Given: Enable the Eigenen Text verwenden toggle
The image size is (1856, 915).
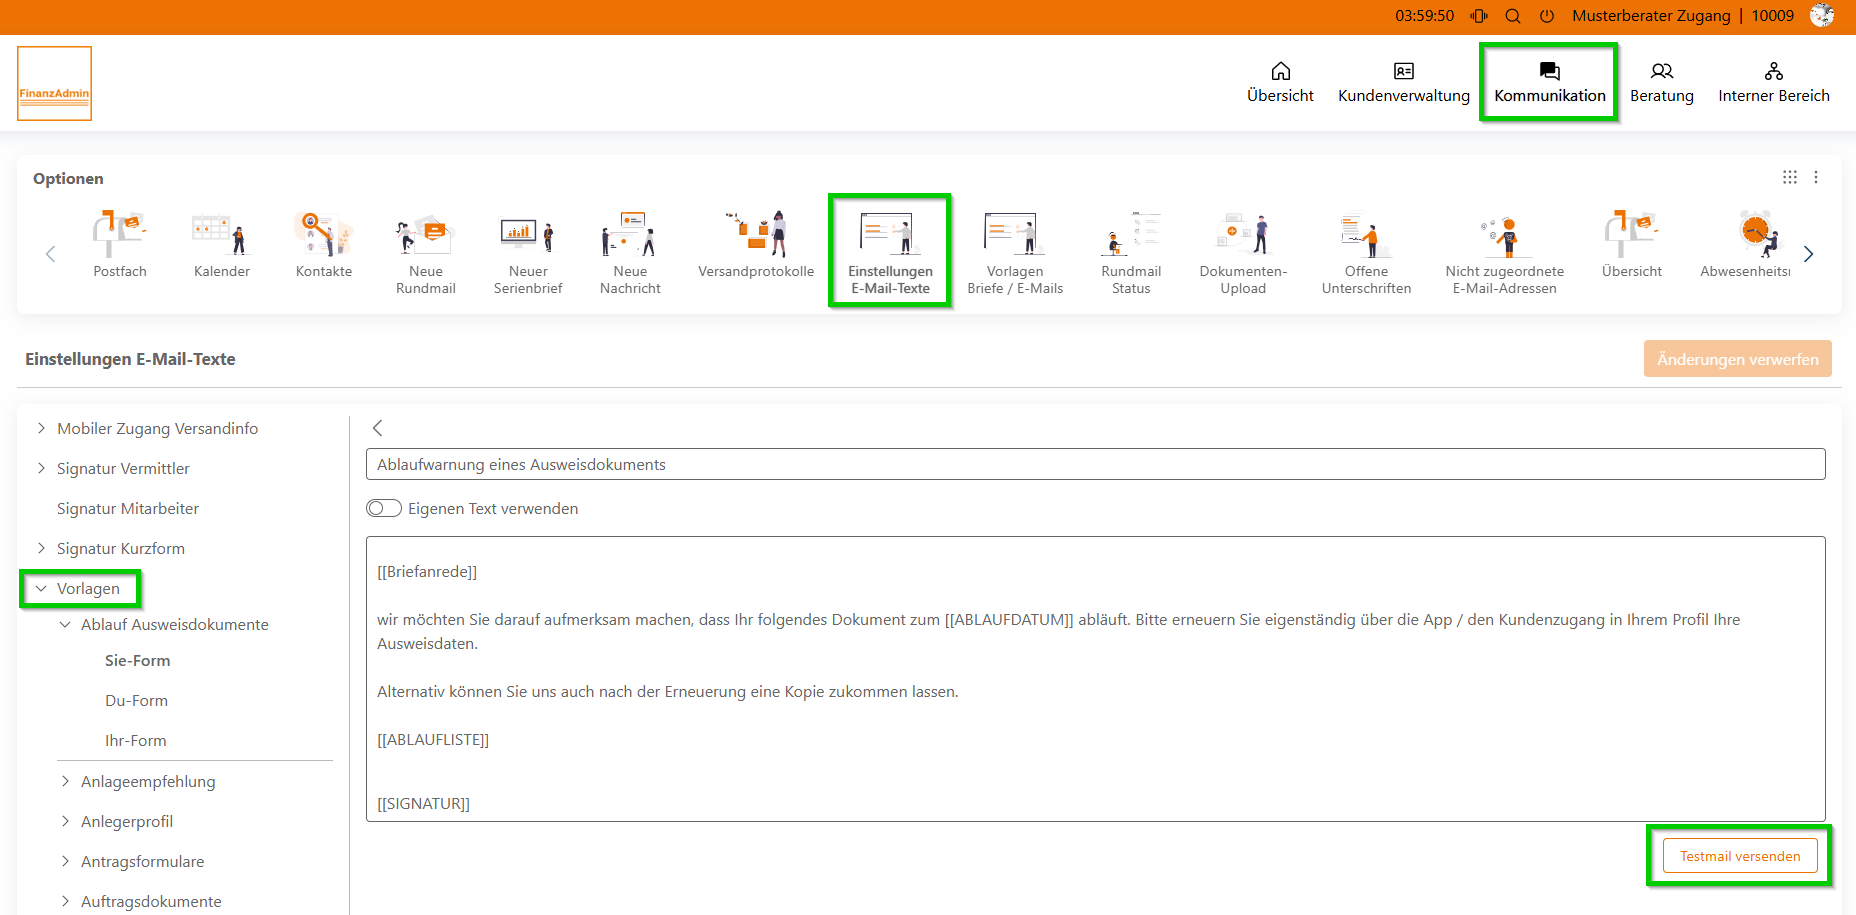Looking at the screenshot, I should click(384, 508).
